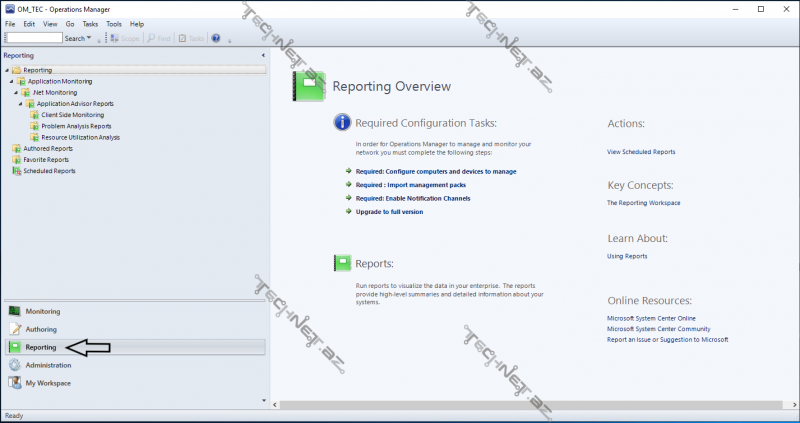Screen dimensions: 800x423
Task: Click the Scheduled Reports tree icon
Action: (16, 171)
